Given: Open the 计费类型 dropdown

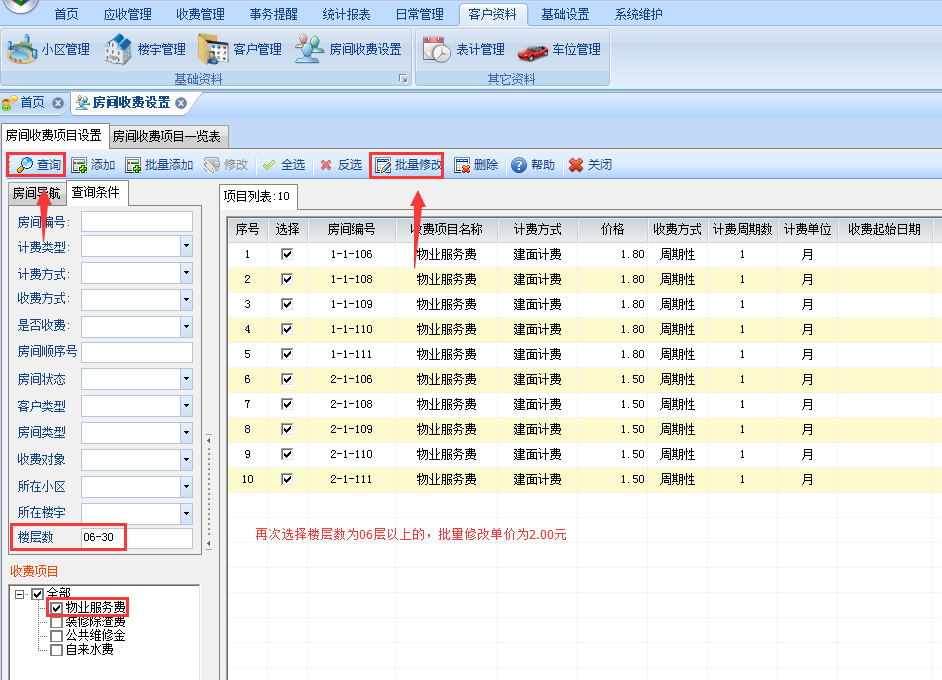Looking at the screenshot, I should point(186,246).
